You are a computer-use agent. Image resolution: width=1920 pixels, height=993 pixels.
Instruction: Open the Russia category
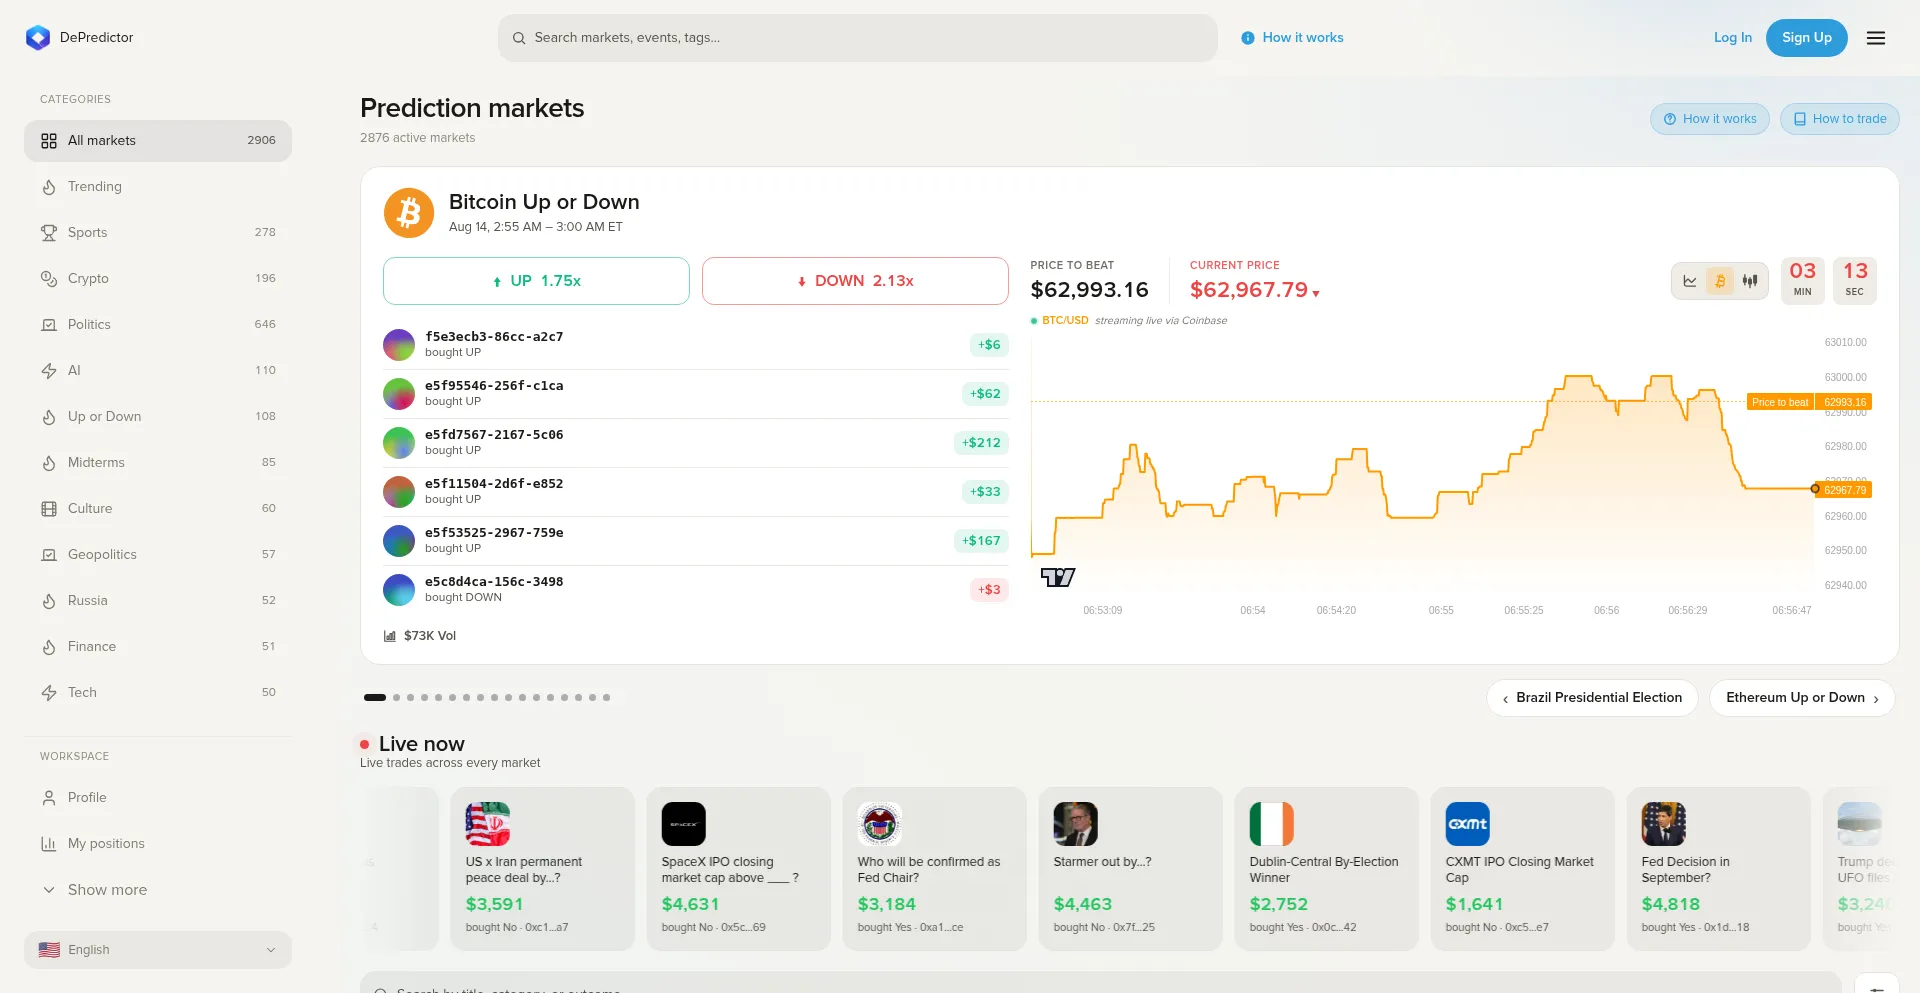point(158,601)
